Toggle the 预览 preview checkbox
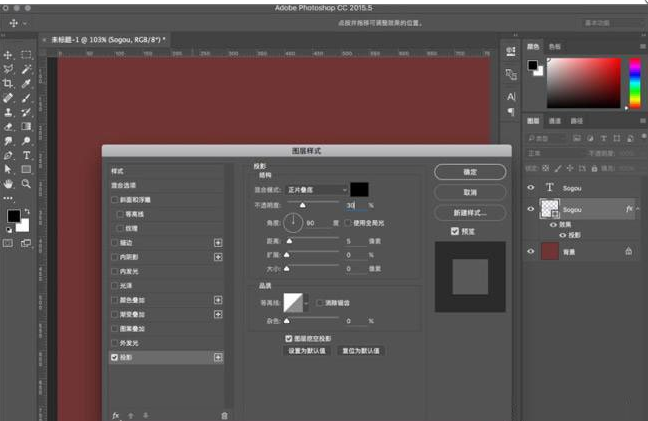648x421 pixels. (x=455, y=231)
